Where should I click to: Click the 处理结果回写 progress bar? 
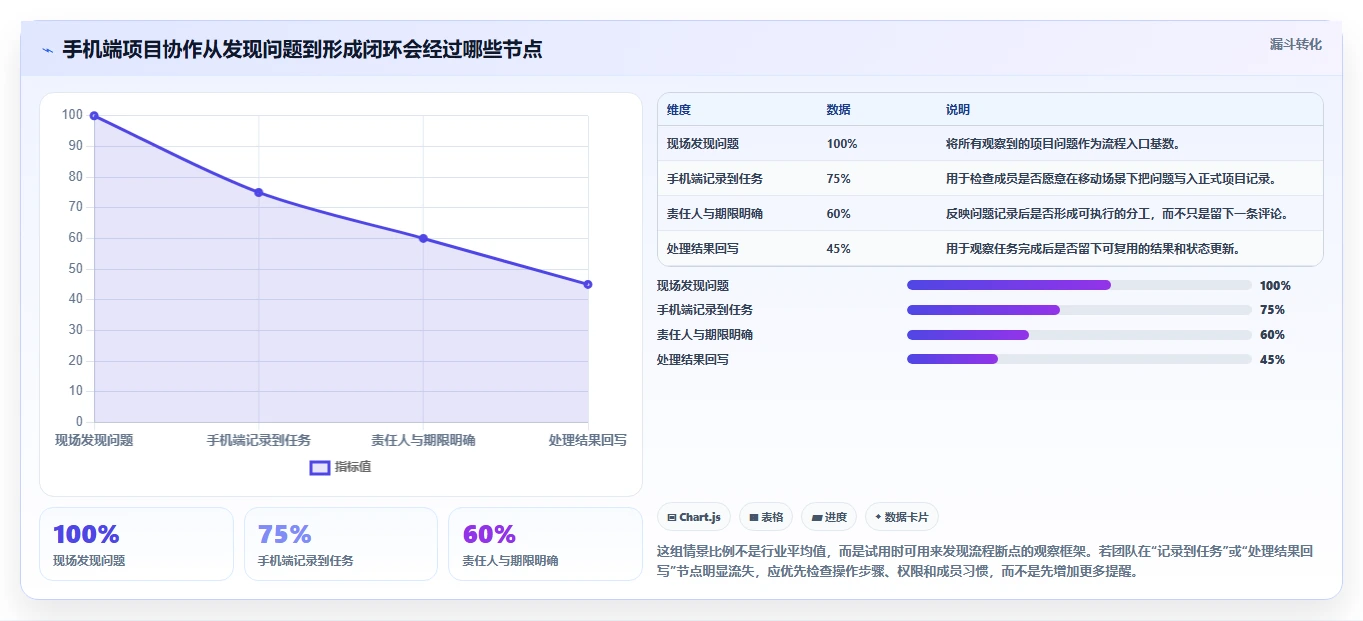pos(1079,359)
